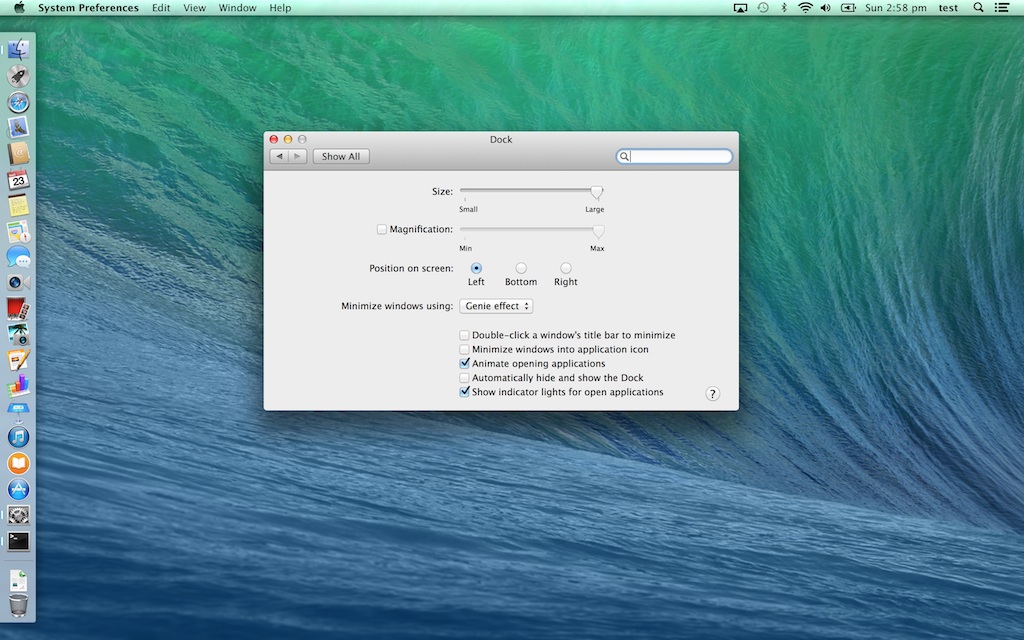
Task: Open the volume control in menu bar
Action: (825, 8)
